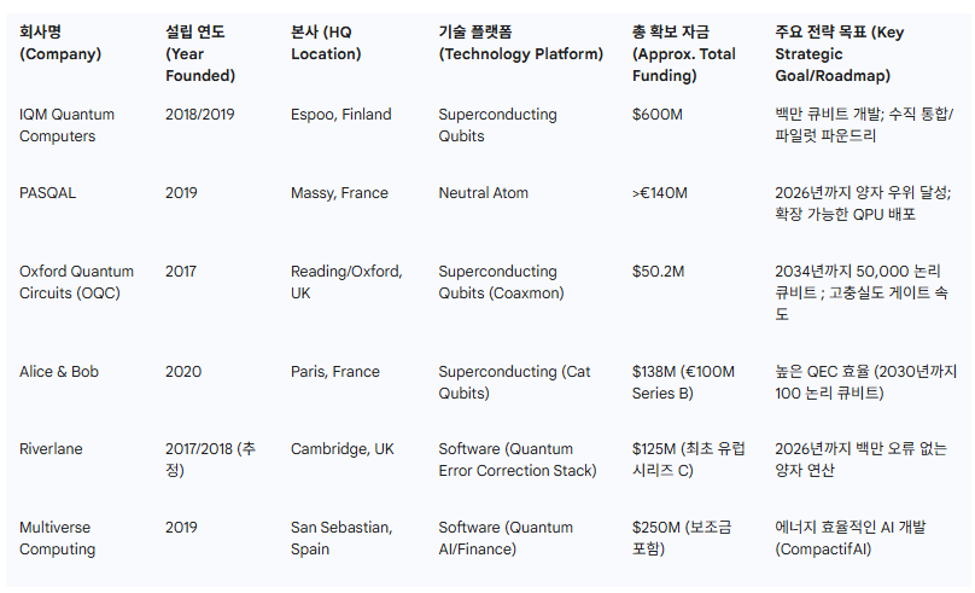
Task: Click the HQ Location column header
Action: [x=326, y=43]
